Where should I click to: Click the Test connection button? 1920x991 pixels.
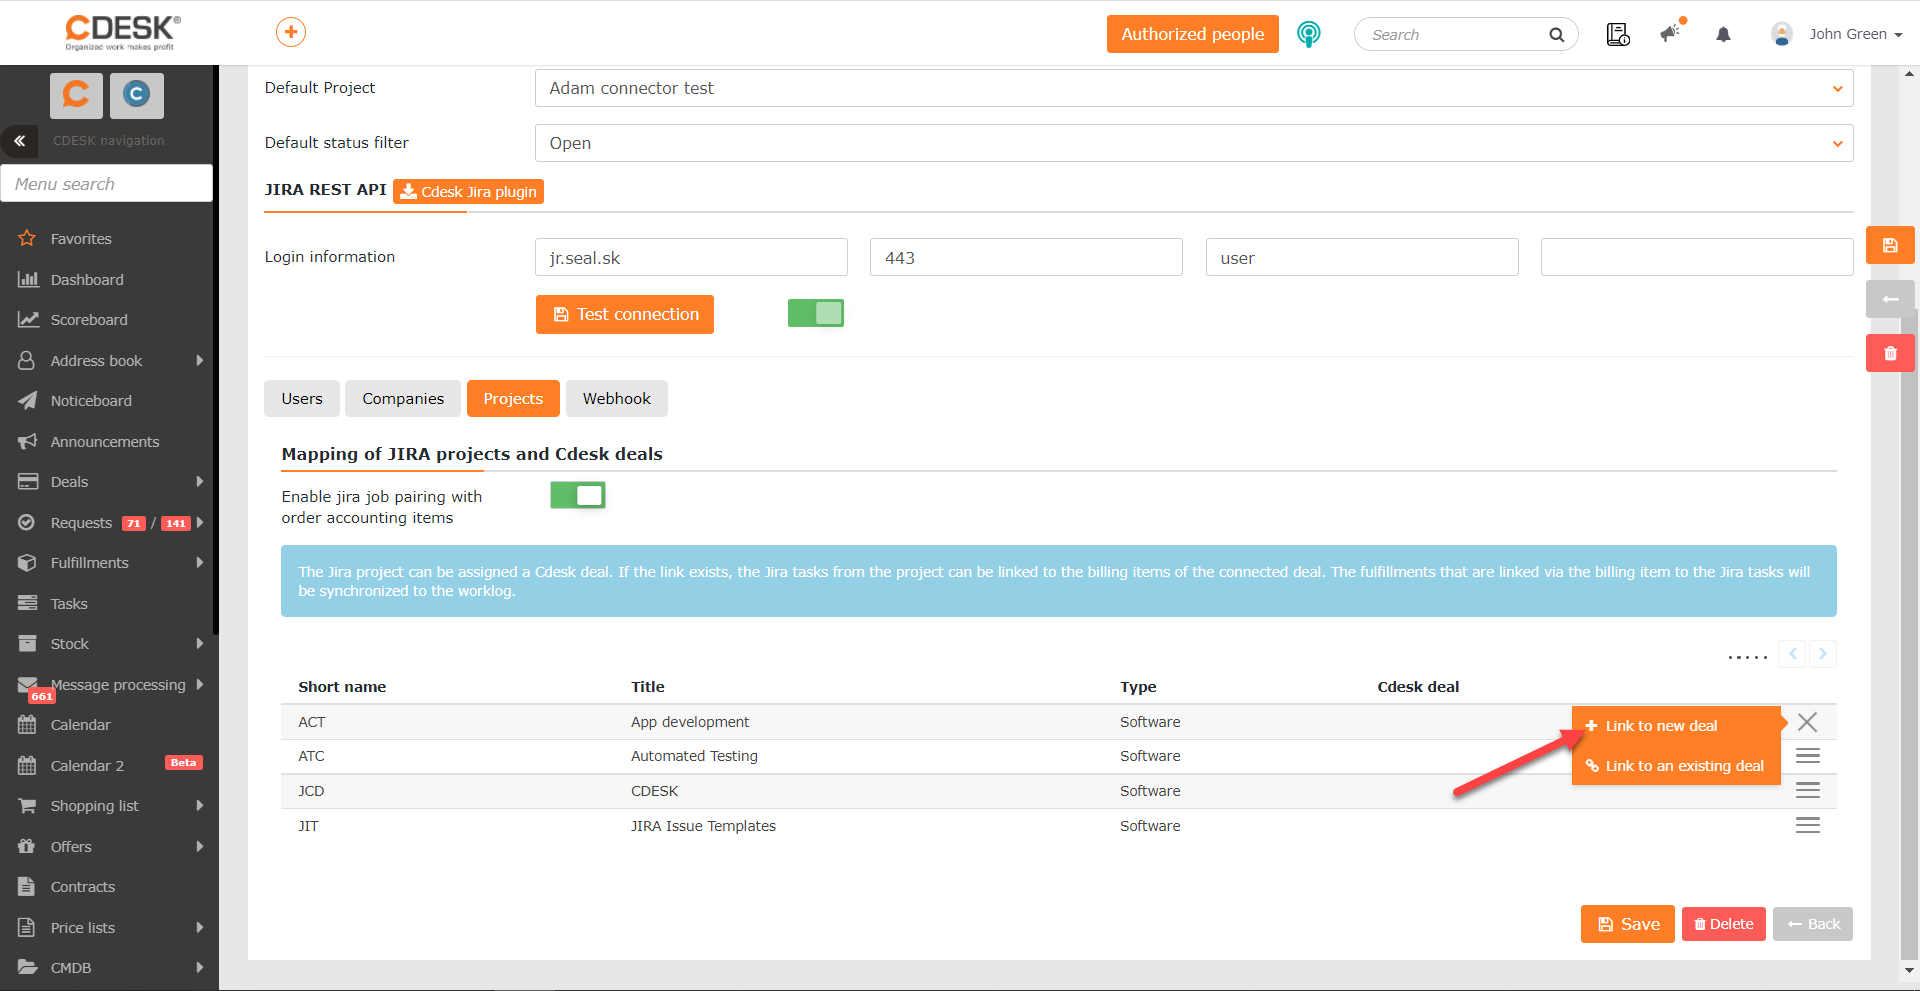click(625, 314)
